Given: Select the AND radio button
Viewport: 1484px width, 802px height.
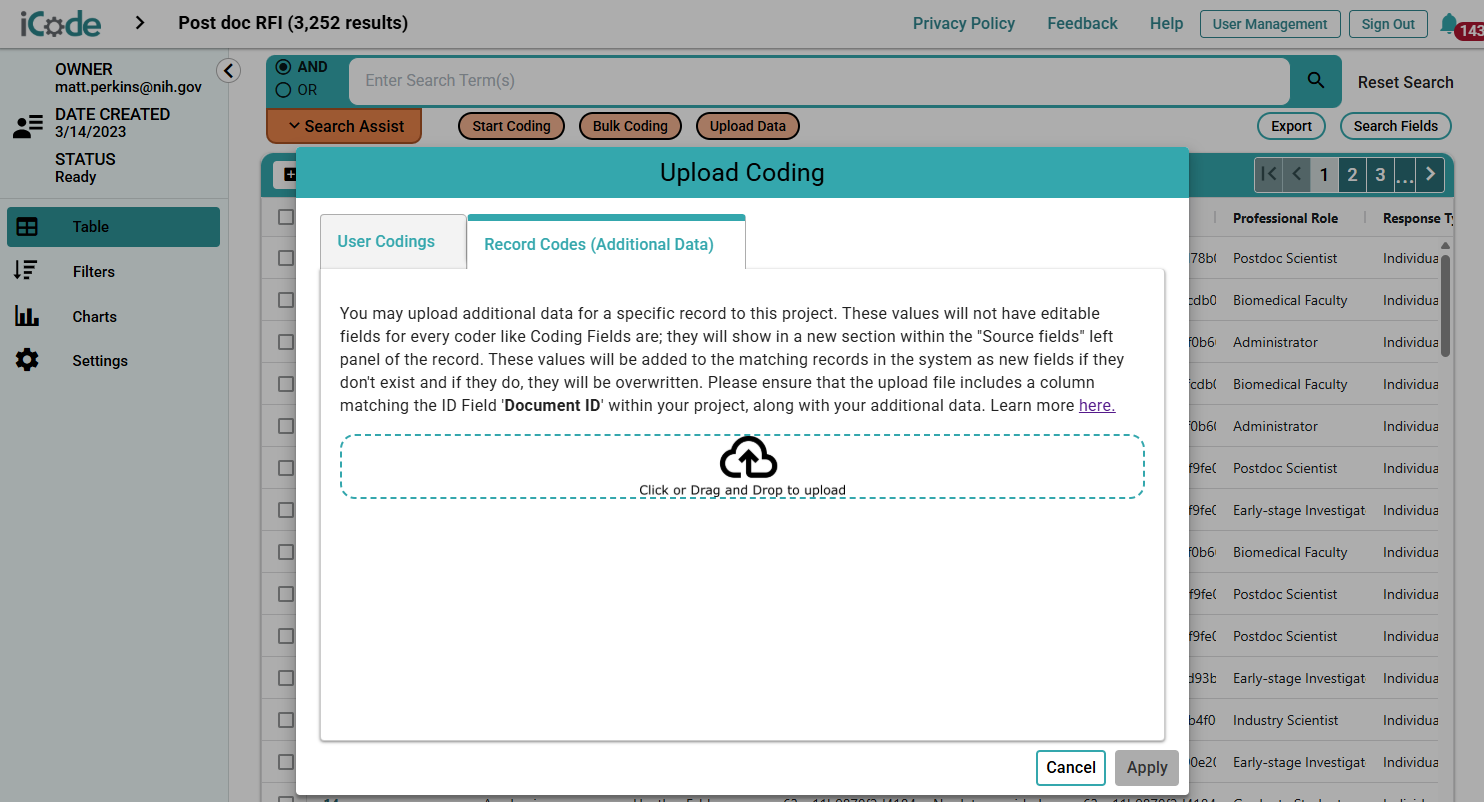Looking at the screenshot, I should 283,67.
